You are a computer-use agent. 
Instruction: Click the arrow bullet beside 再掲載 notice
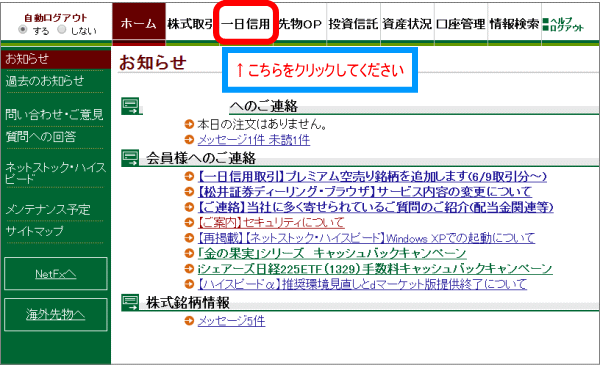189,238
